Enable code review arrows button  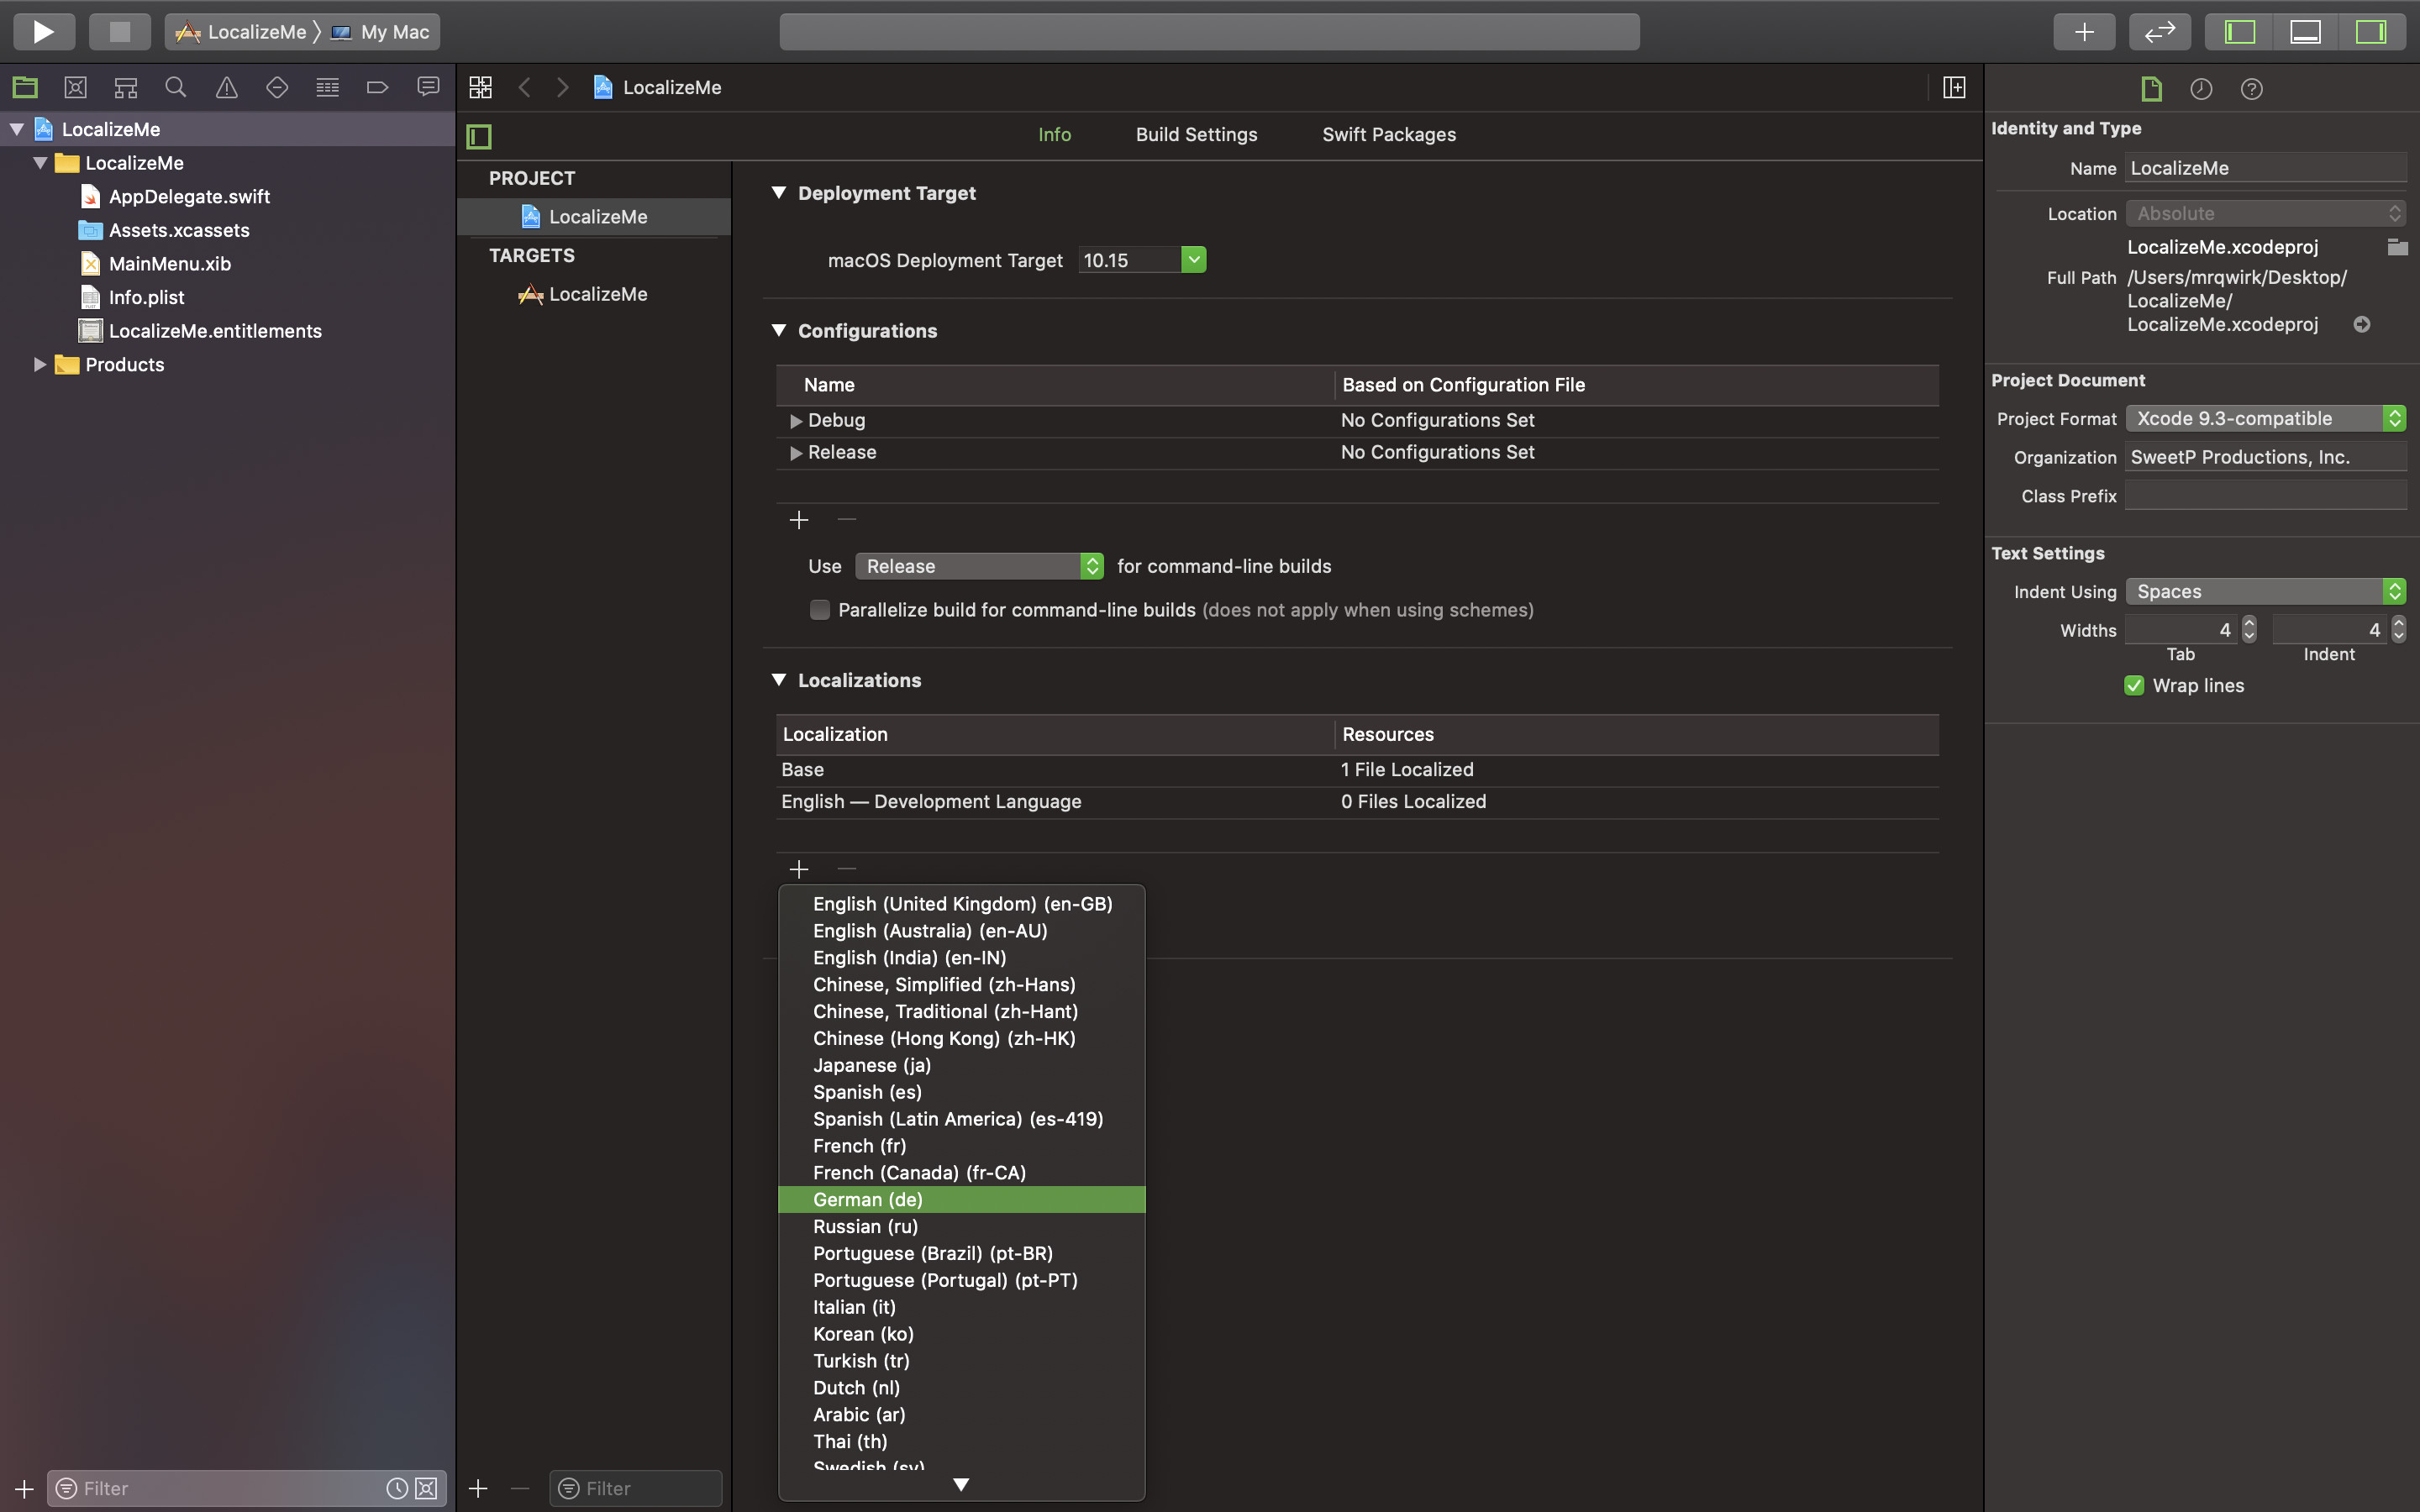point(2160,32)
